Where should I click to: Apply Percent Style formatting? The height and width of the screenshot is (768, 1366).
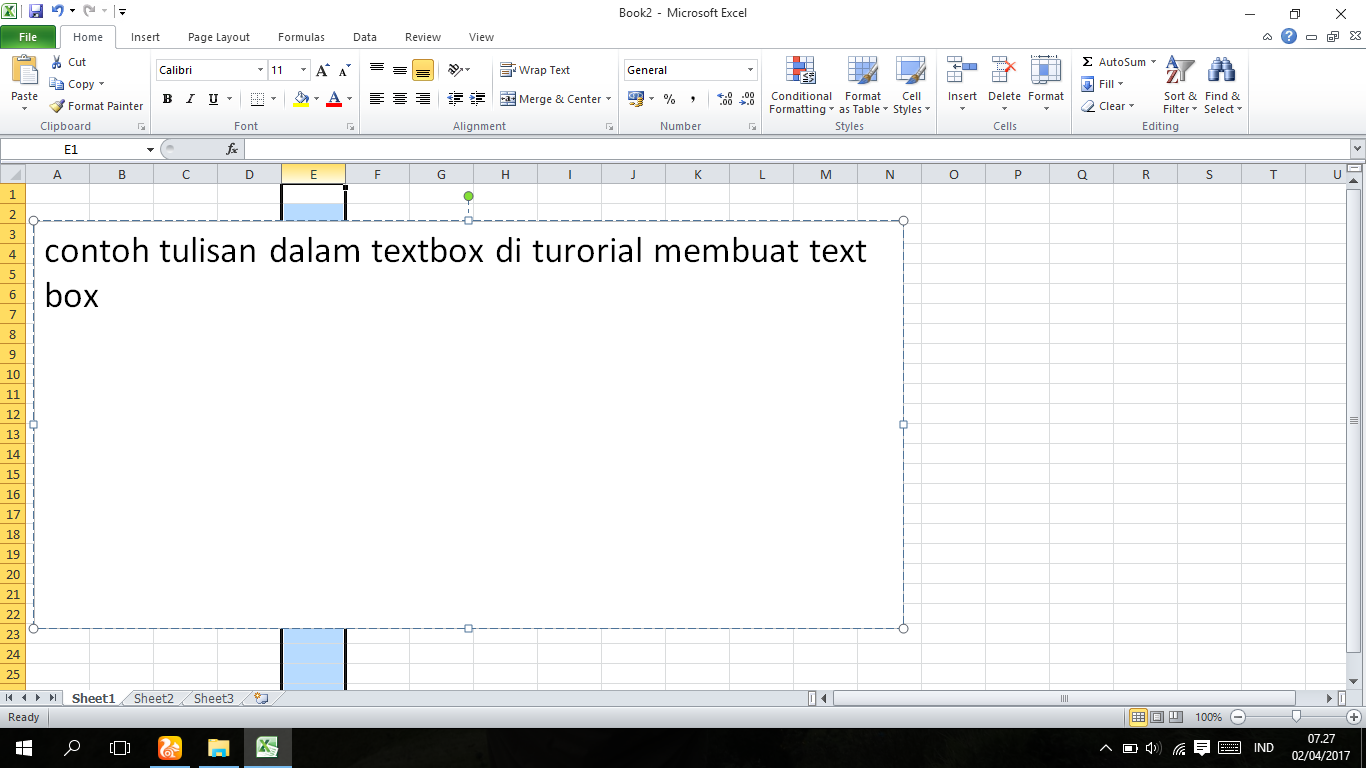click(x=668, y=98)
